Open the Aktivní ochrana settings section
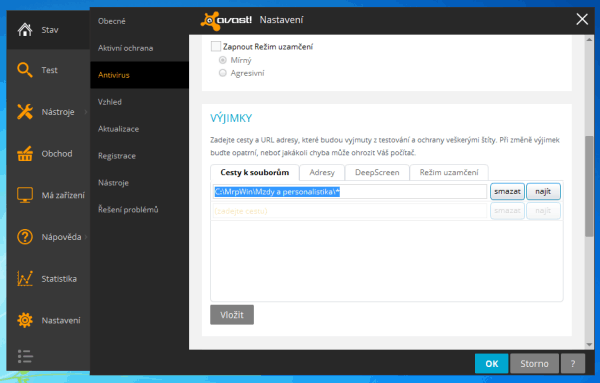Screen dimensions: 600x383 coord(126,48)
